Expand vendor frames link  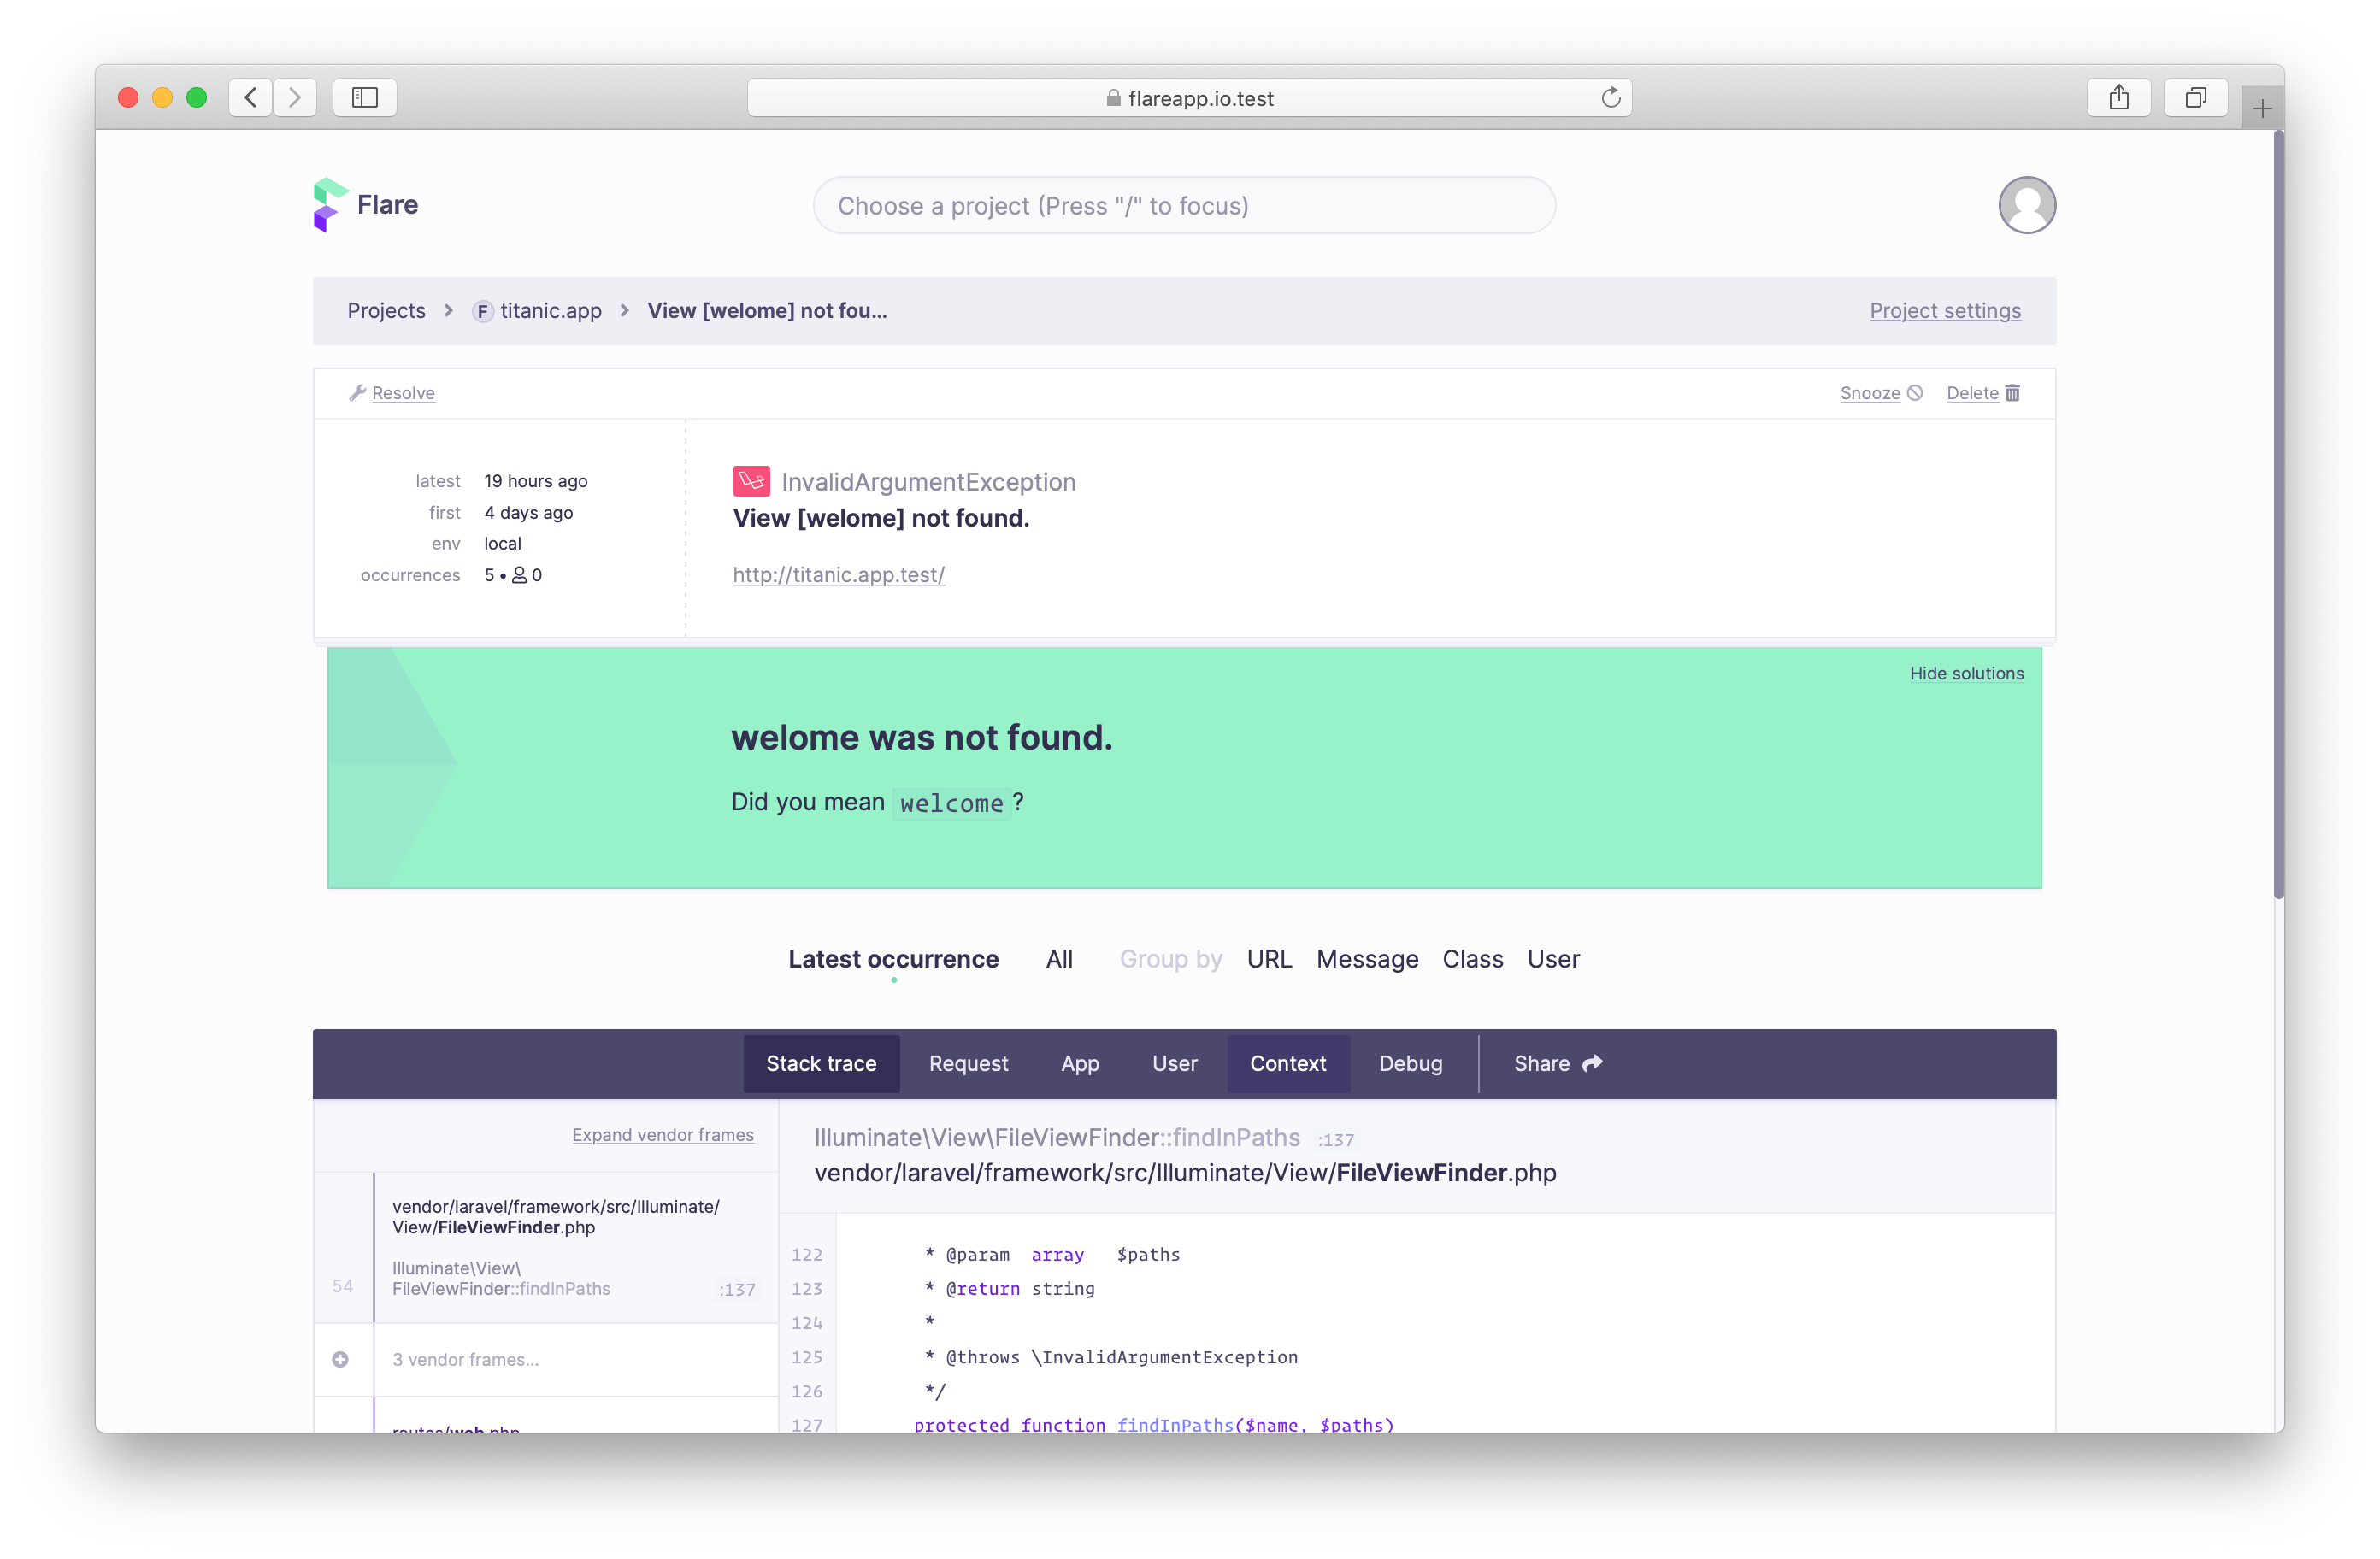pos(663,1135)
